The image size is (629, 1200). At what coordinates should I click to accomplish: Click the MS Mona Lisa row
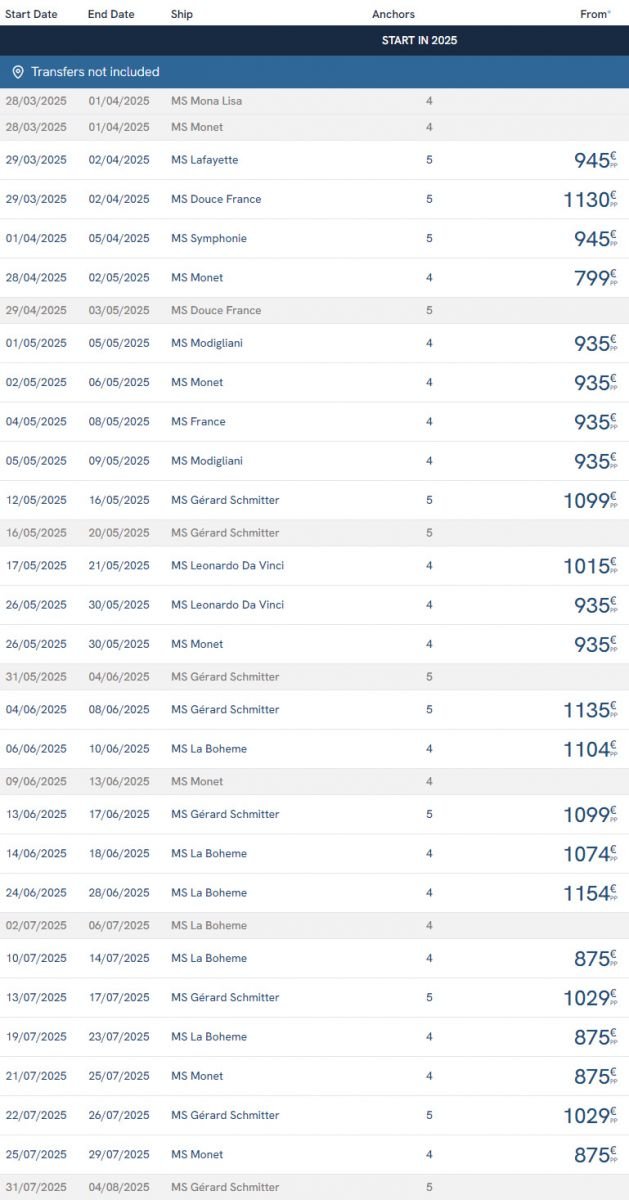(206, 101)
